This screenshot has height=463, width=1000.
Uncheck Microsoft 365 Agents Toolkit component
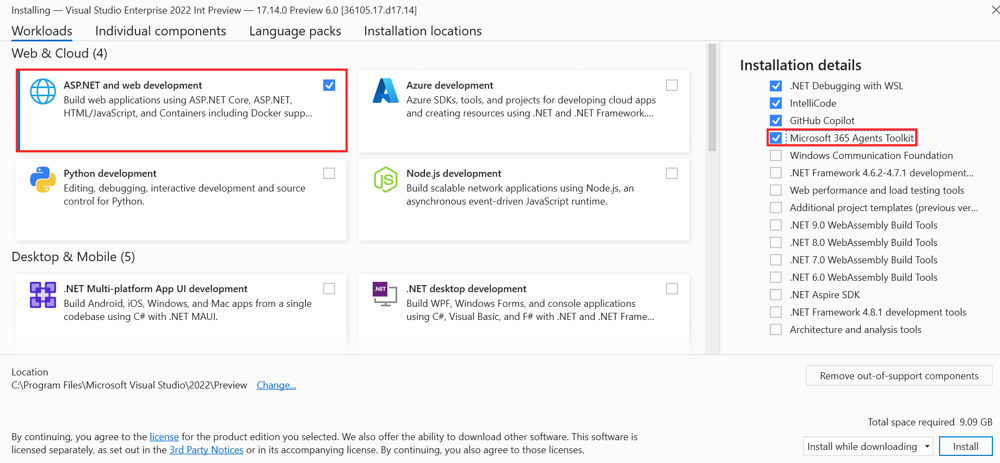776,138
